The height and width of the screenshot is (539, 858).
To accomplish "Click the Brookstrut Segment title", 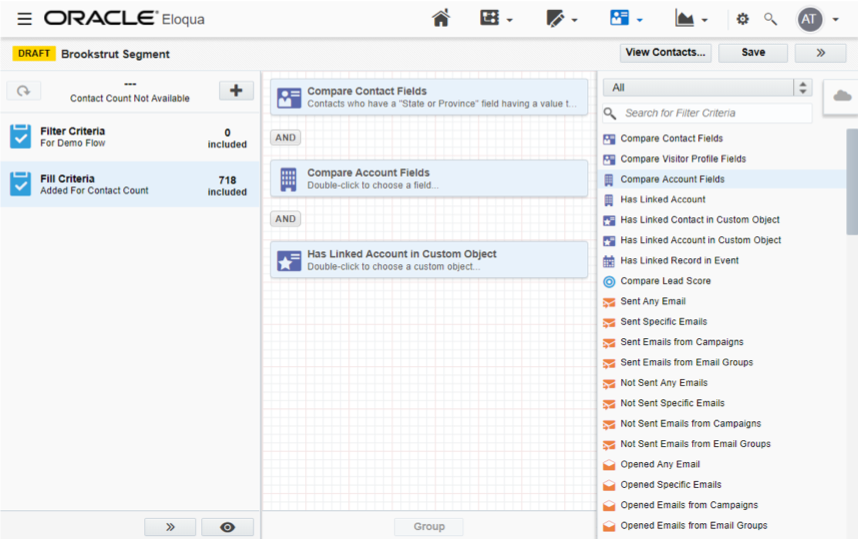I will click(x=115, y=54).
